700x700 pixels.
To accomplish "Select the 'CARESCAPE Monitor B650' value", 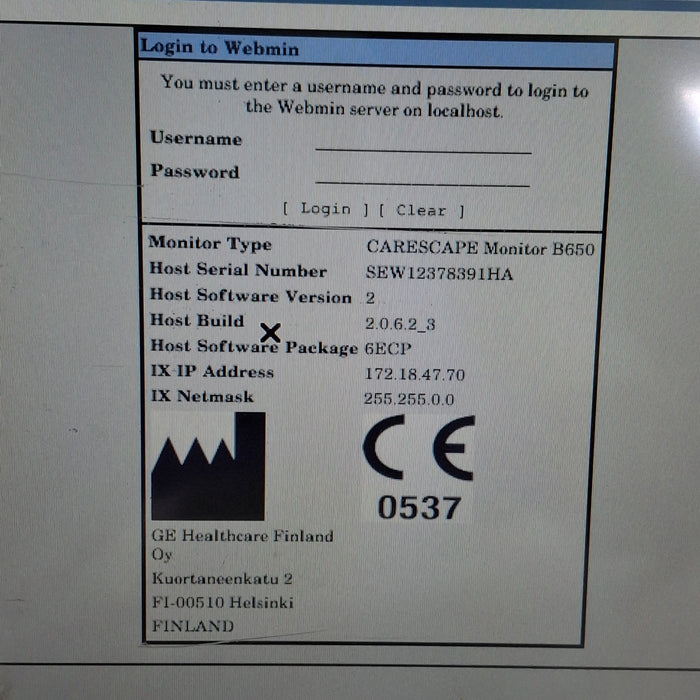I will tap(481, 248).
